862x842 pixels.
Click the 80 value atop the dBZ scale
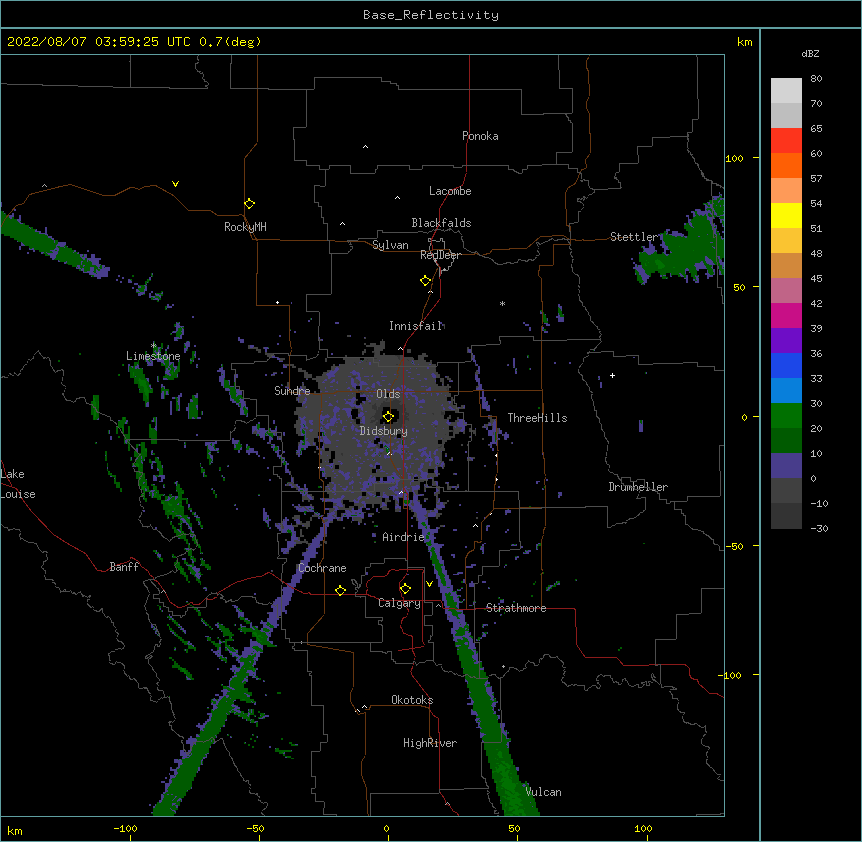click(816, 79)
